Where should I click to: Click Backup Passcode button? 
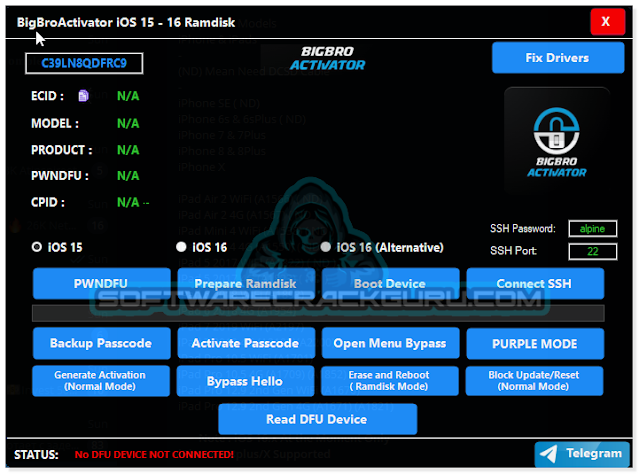[101, 343]
